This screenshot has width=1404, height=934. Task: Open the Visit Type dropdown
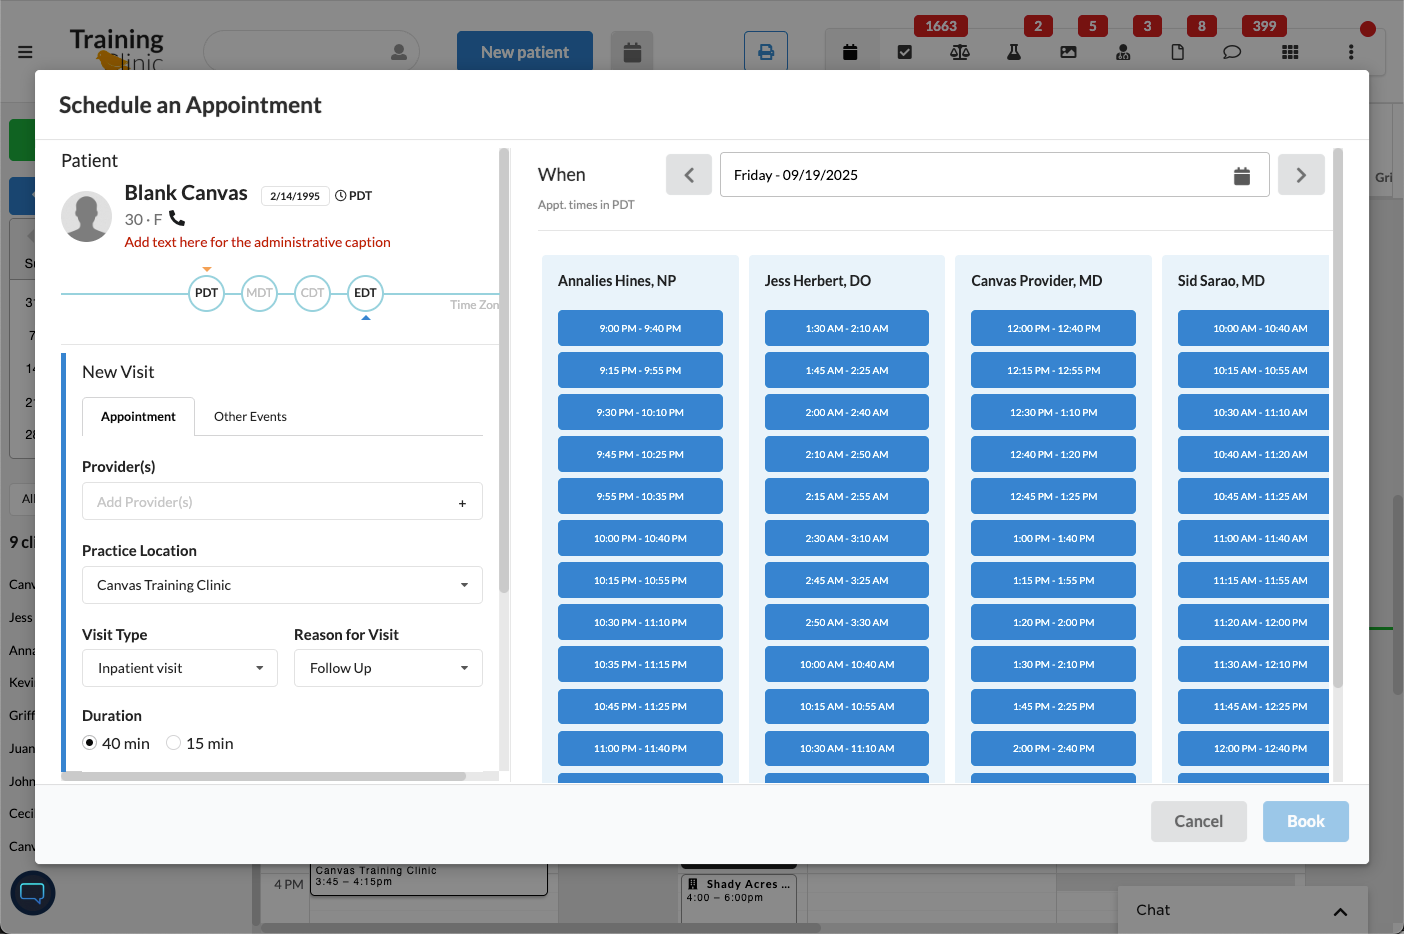[x=180, y=668]
